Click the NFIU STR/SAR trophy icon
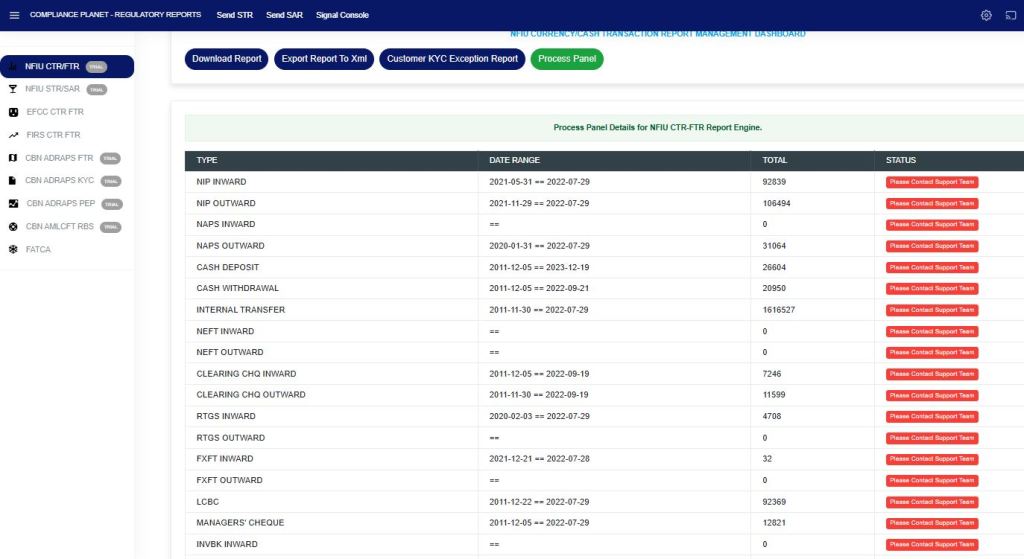This screenshot has width=1024, height=559. pyautogui.click(x=13, y=89)
